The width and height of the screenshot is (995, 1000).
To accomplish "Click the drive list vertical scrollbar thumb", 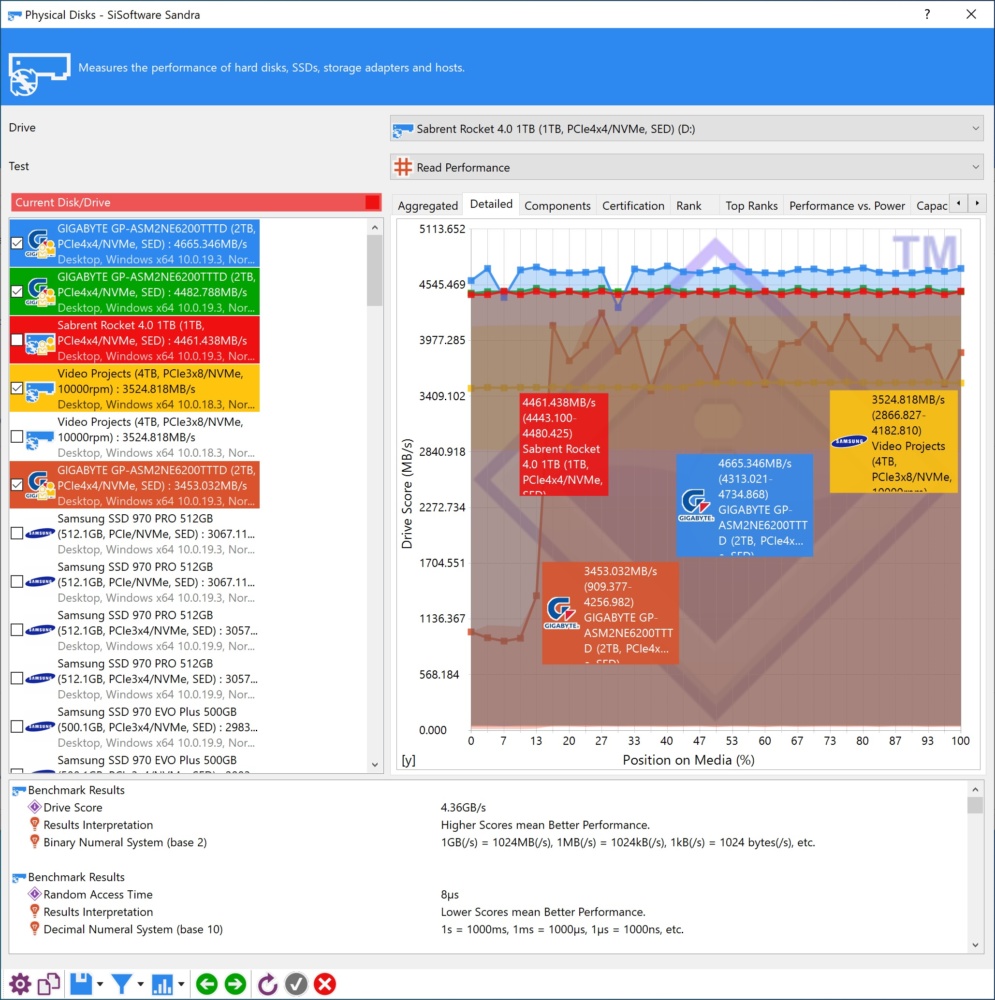I will (x=374, y=270).
